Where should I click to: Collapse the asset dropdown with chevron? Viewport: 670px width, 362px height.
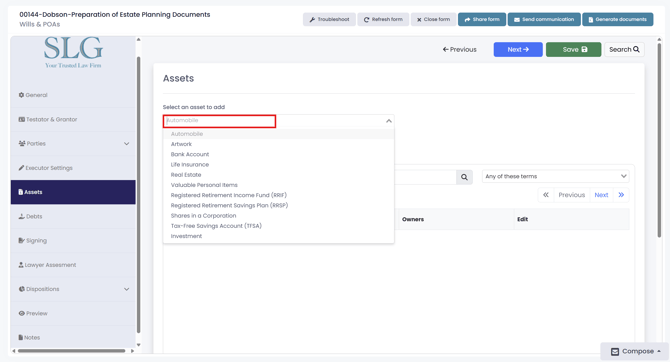tap(388, 121)
